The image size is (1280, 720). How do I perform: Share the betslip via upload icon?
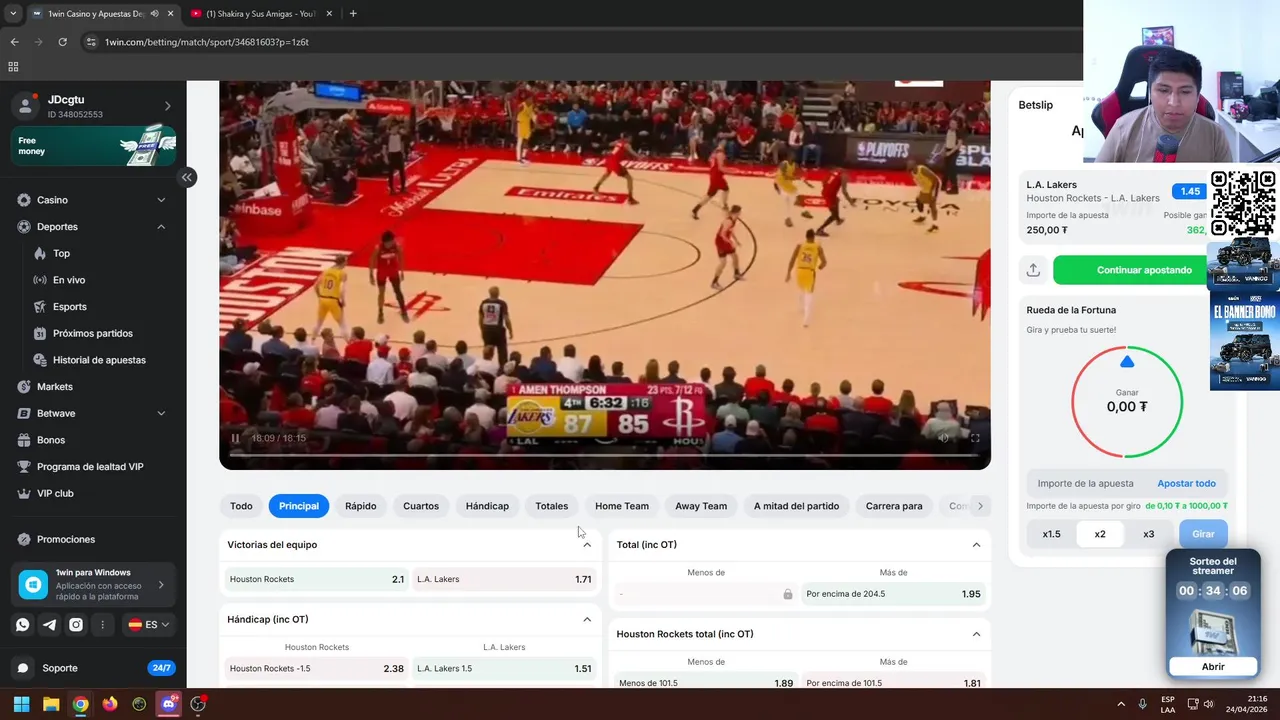pos(1033,270)
